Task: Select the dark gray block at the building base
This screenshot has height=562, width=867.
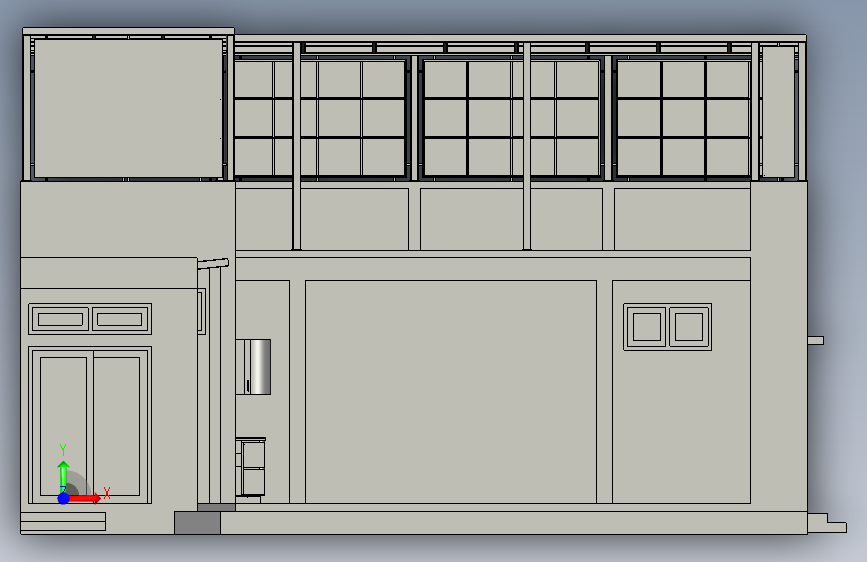Action: point(197,523)
